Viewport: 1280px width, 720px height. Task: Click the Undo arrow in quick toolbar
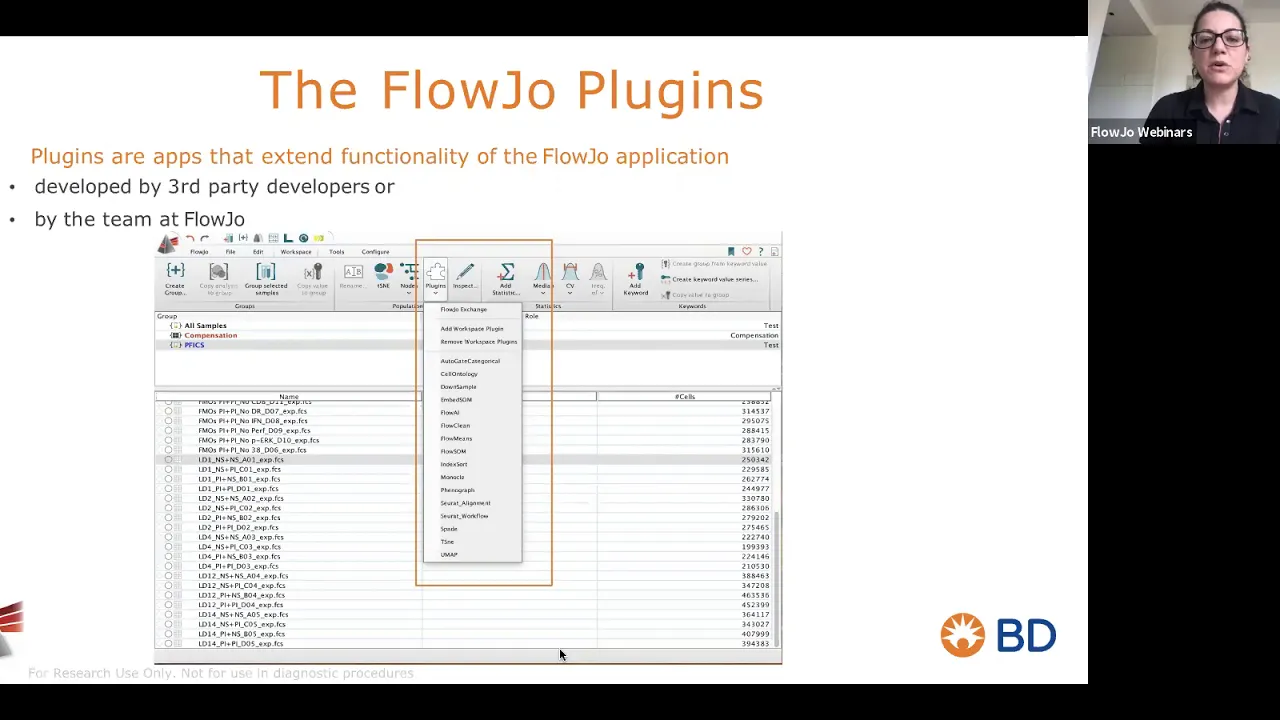[190, 239]
